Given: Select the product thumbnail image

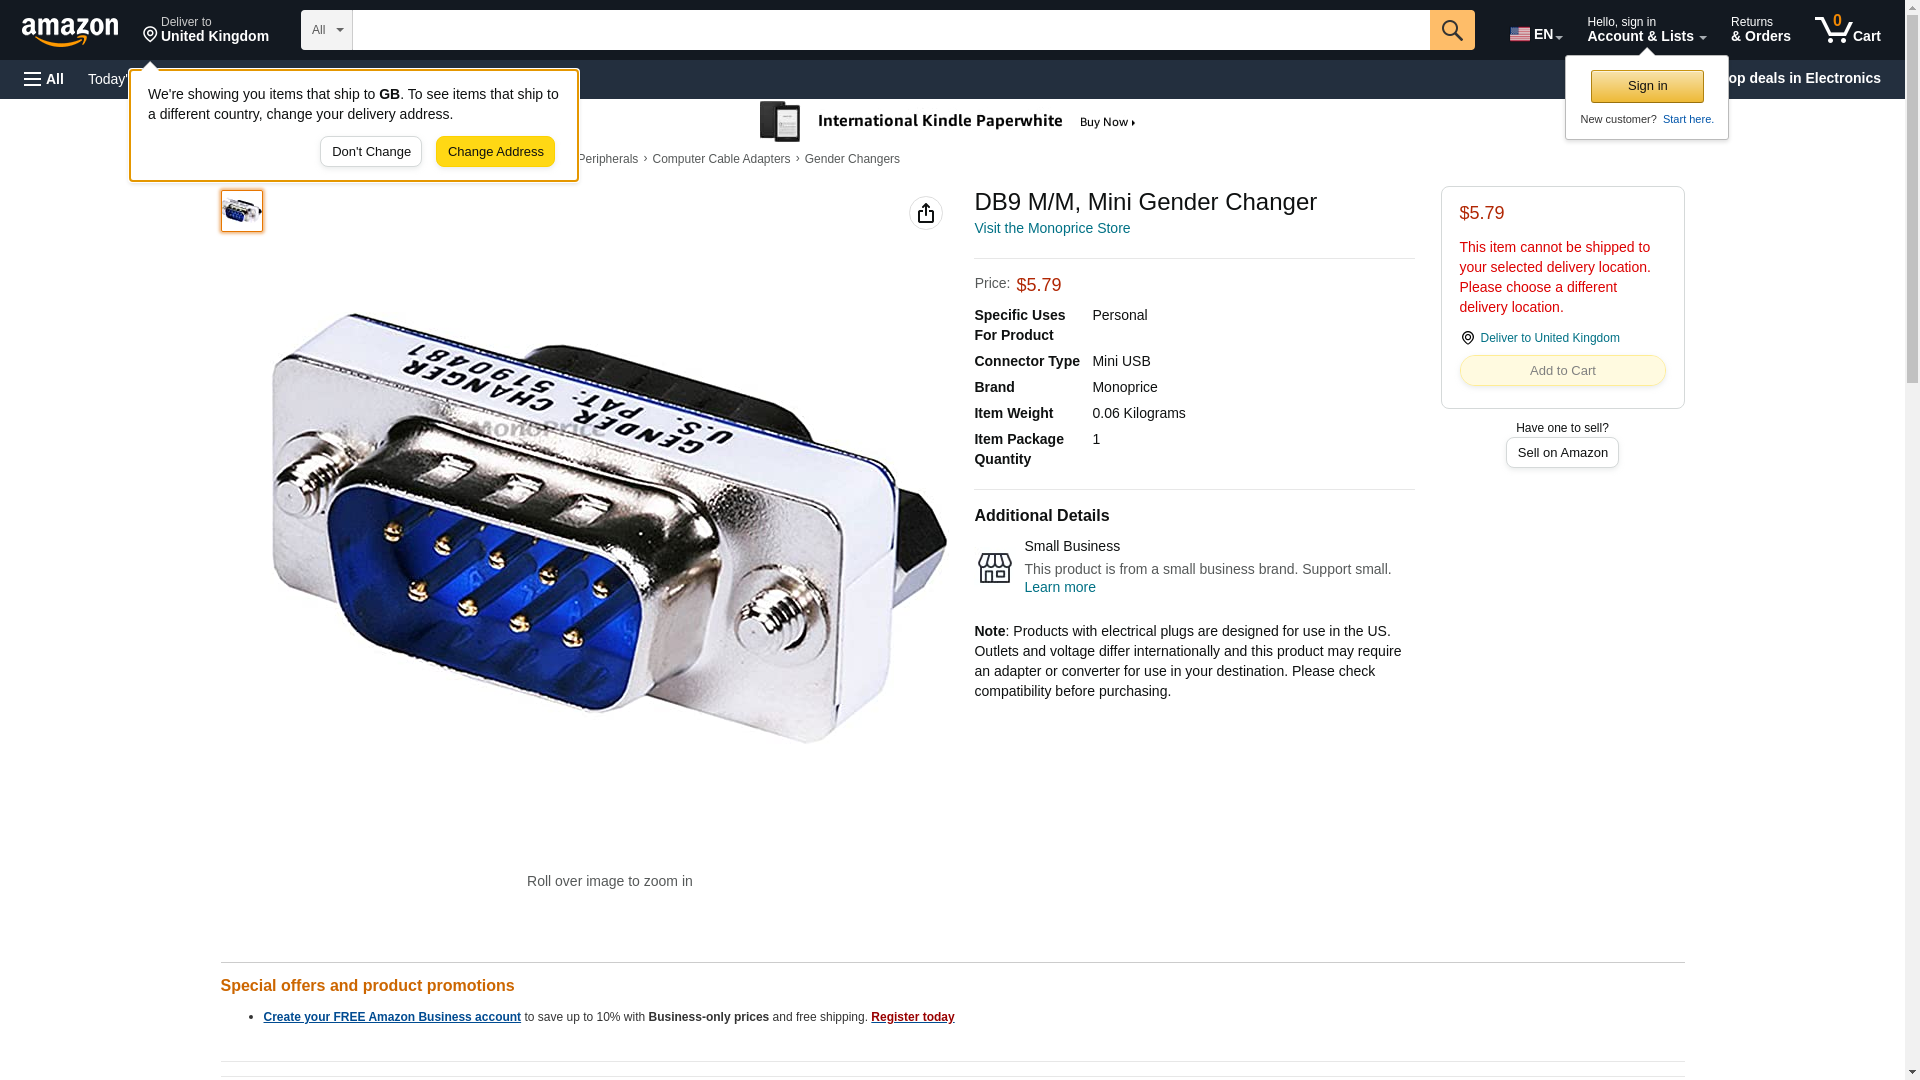Looking at the screenshot, I should tap(242, 211).
